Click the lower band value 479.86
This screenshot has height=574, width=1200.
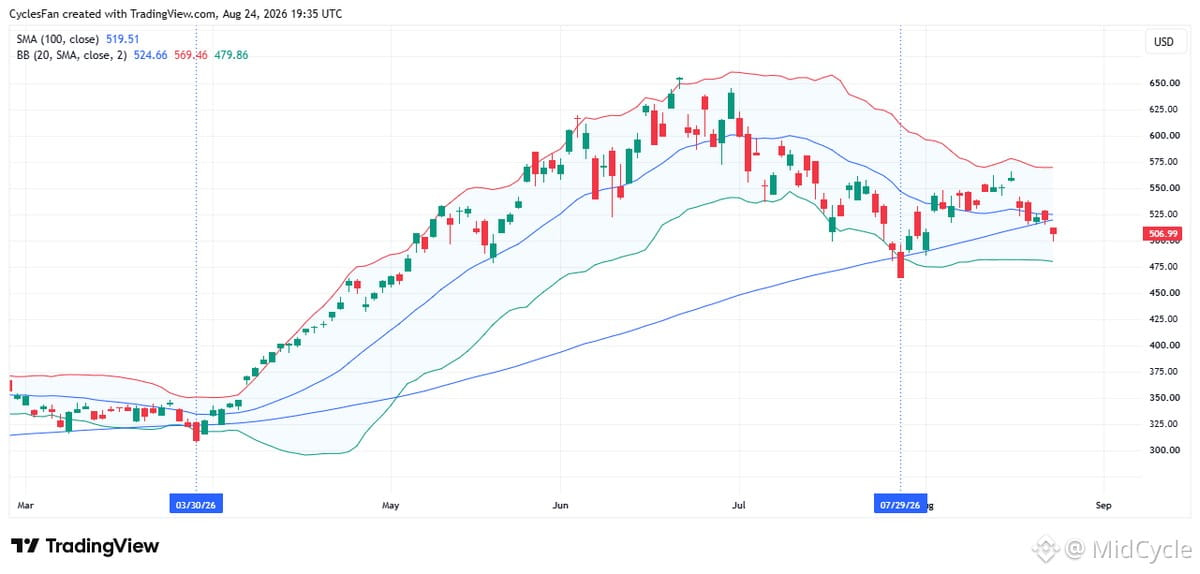[232, 55]
